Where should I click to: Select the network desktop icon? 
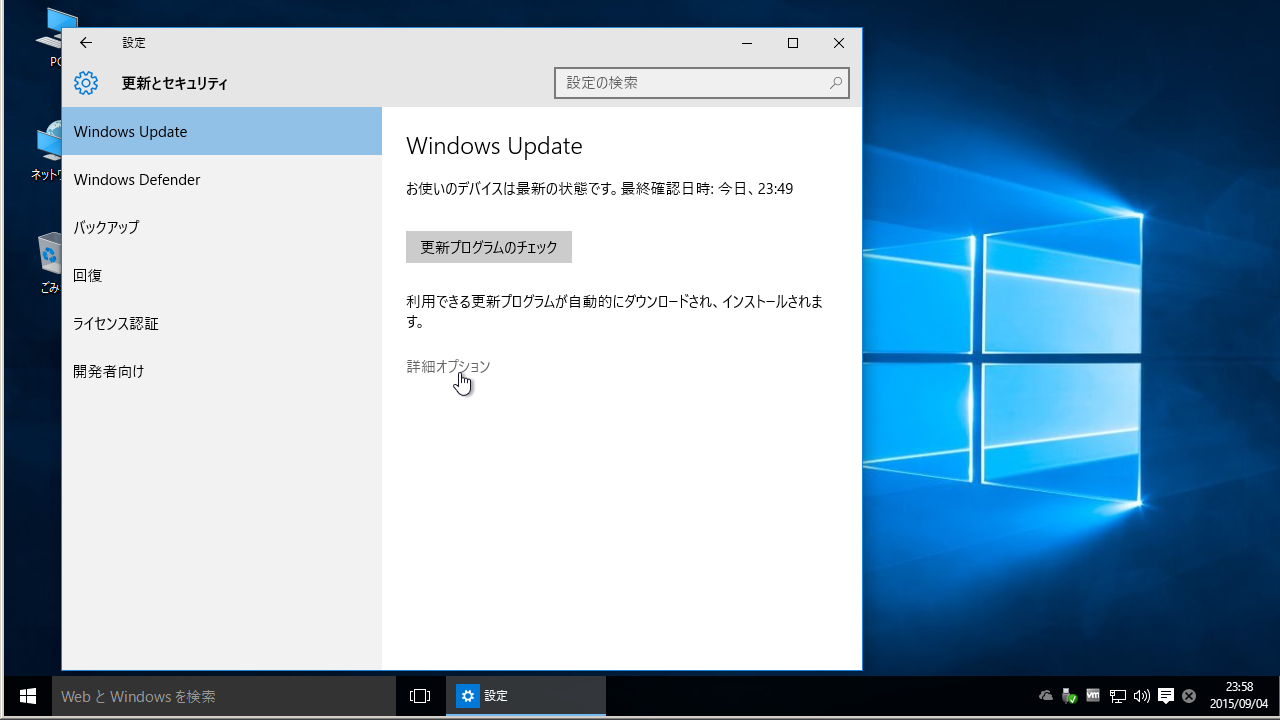(47, 152)
